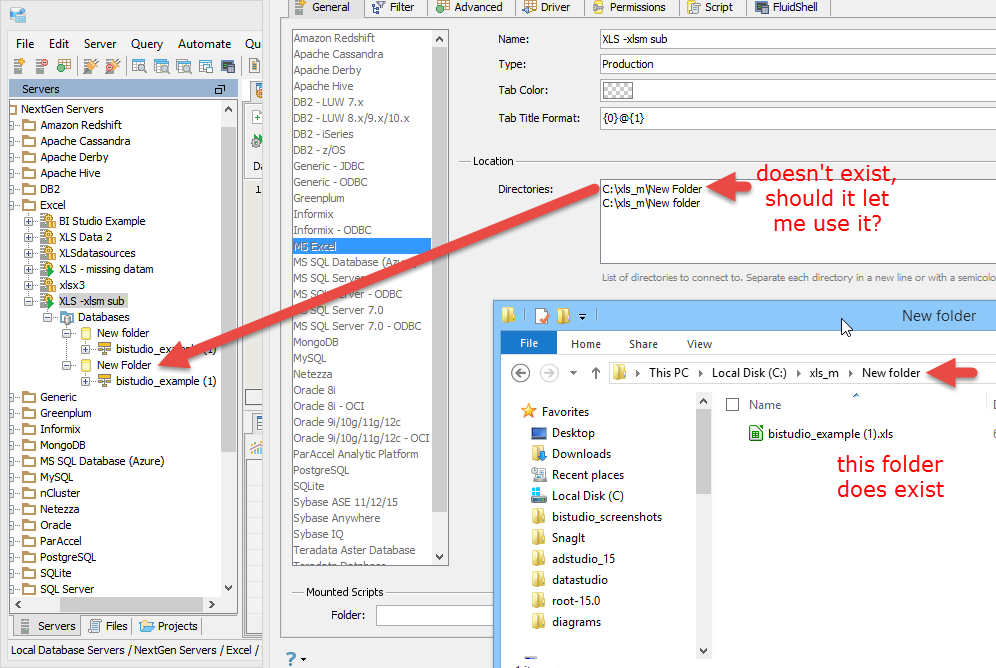The image size is (996, 668).
Task: Open the Server menu
Action: tap(100, 44)
